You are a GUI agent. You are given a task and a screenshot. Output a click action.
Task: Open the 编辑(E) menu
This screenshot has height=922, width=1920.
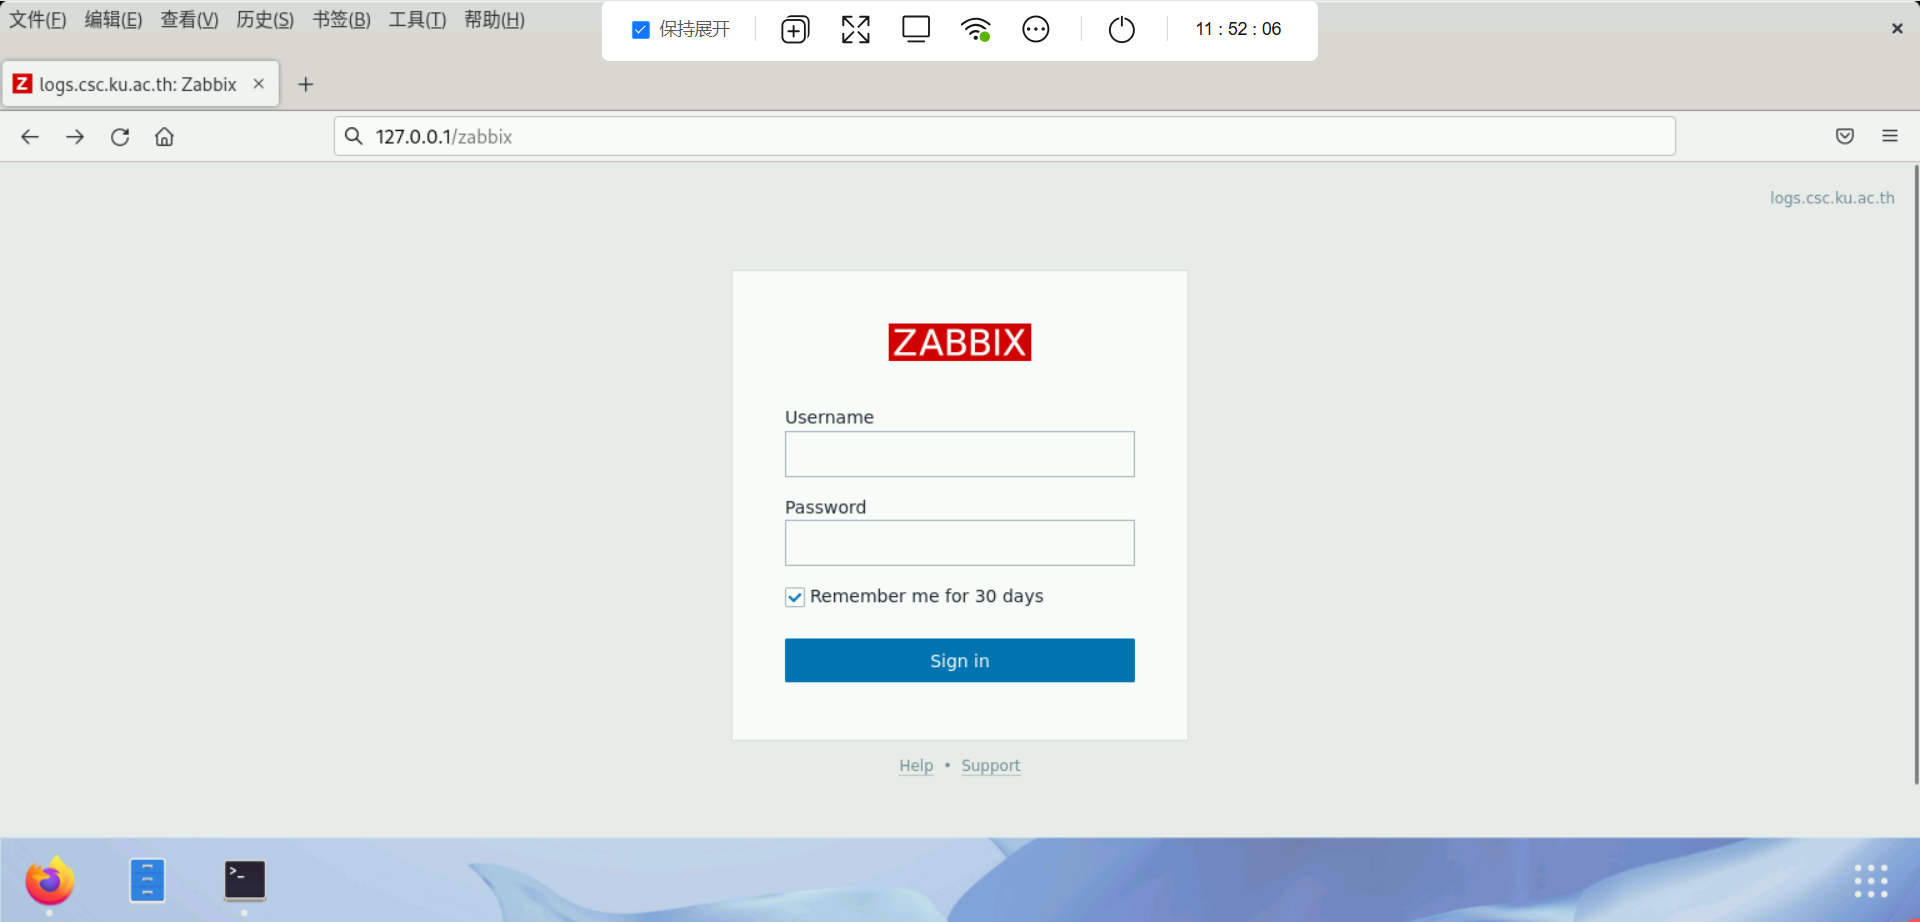(113, 20)
